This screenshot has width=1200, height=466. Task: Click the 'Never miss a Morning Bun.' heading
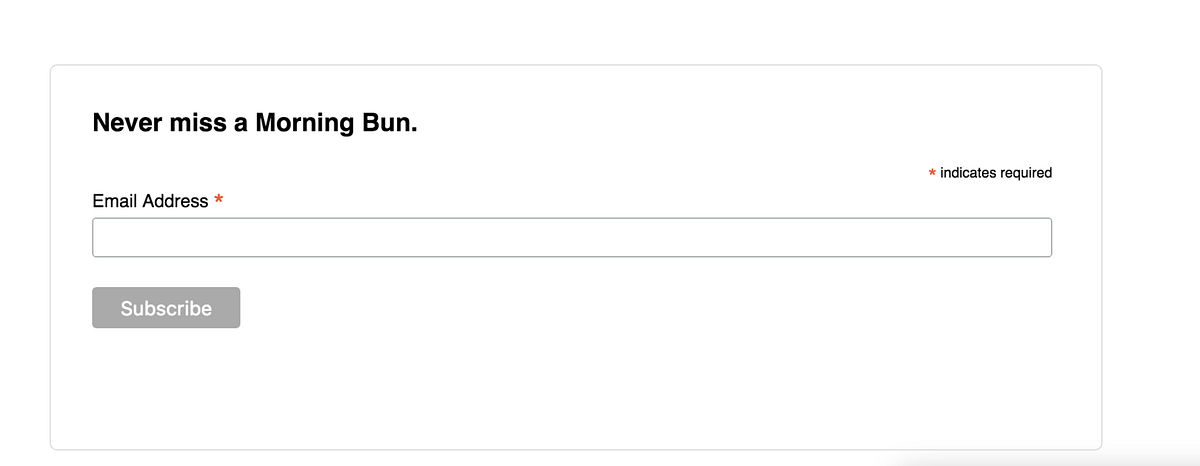click(255, 123)
